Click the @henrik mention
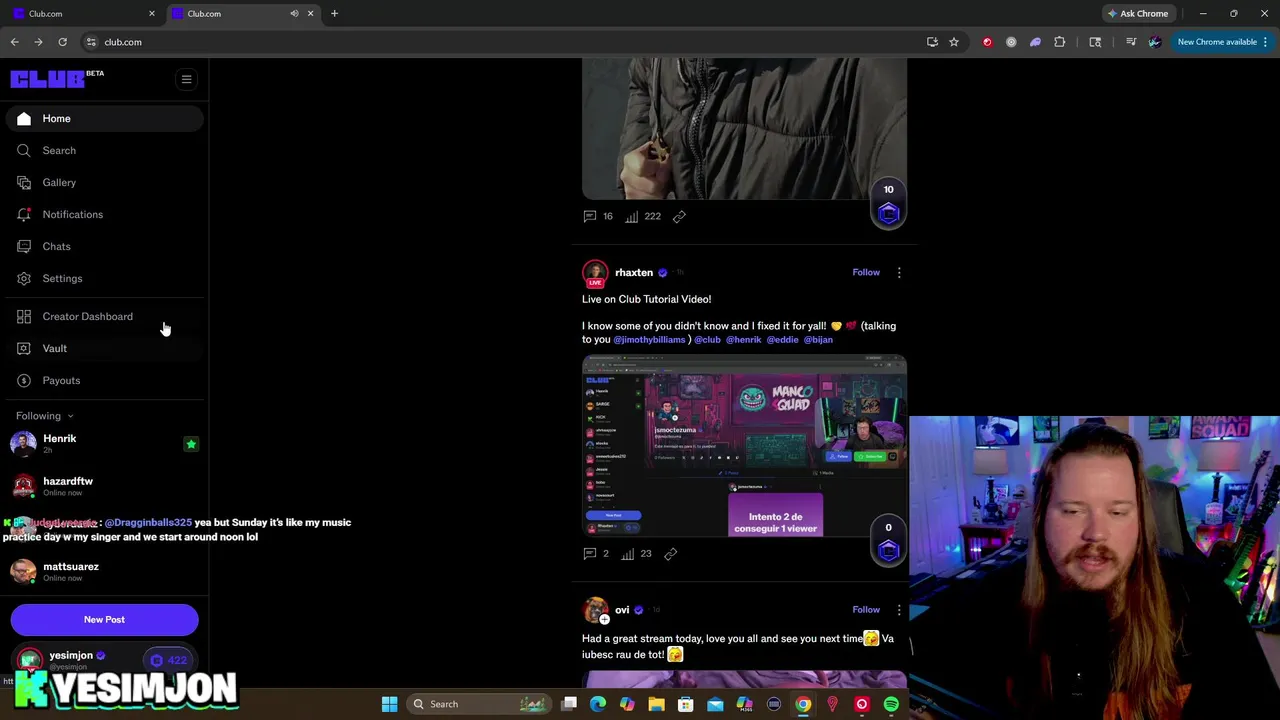This screenshot has height=720, width=1280. [x=743, y=340]
